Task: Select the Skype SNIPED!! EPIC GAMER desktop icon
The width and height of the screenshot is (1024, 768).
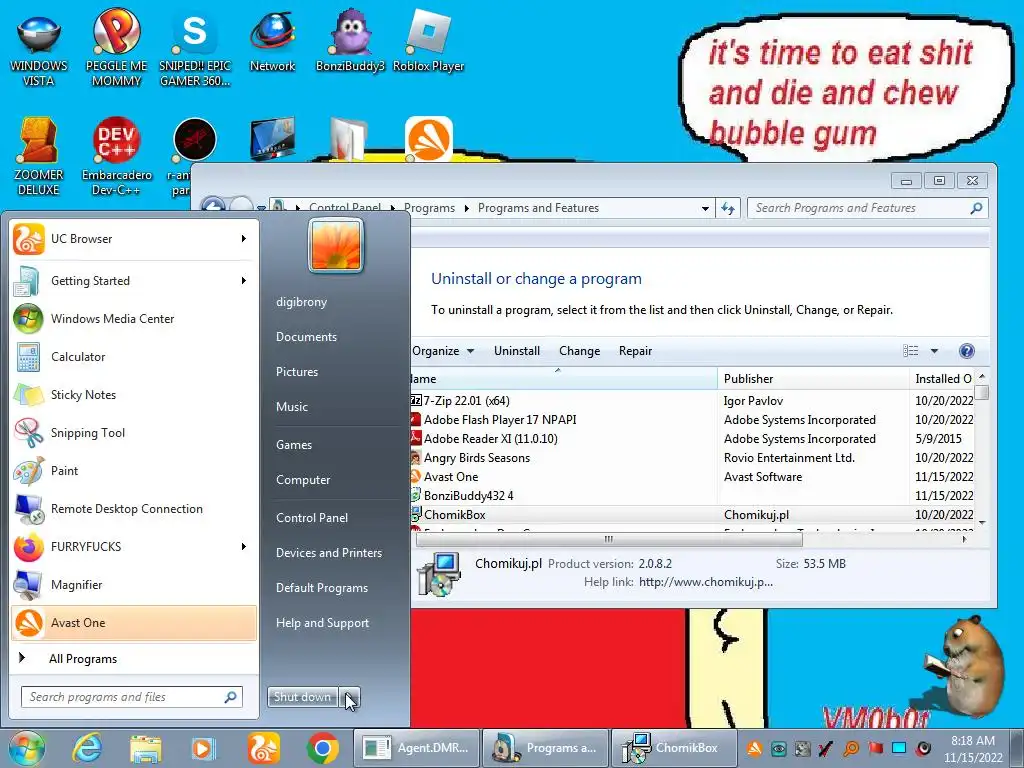Action: click(195, 49)
